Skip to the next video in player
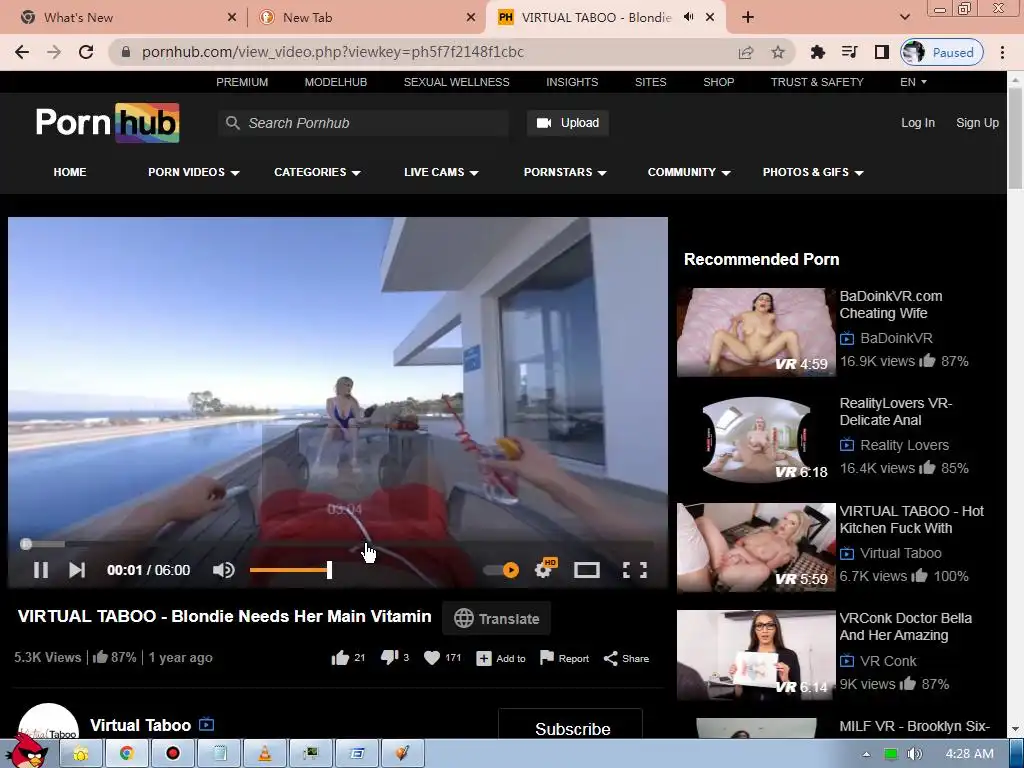The image size is (1024, 768). coord(77,570)
